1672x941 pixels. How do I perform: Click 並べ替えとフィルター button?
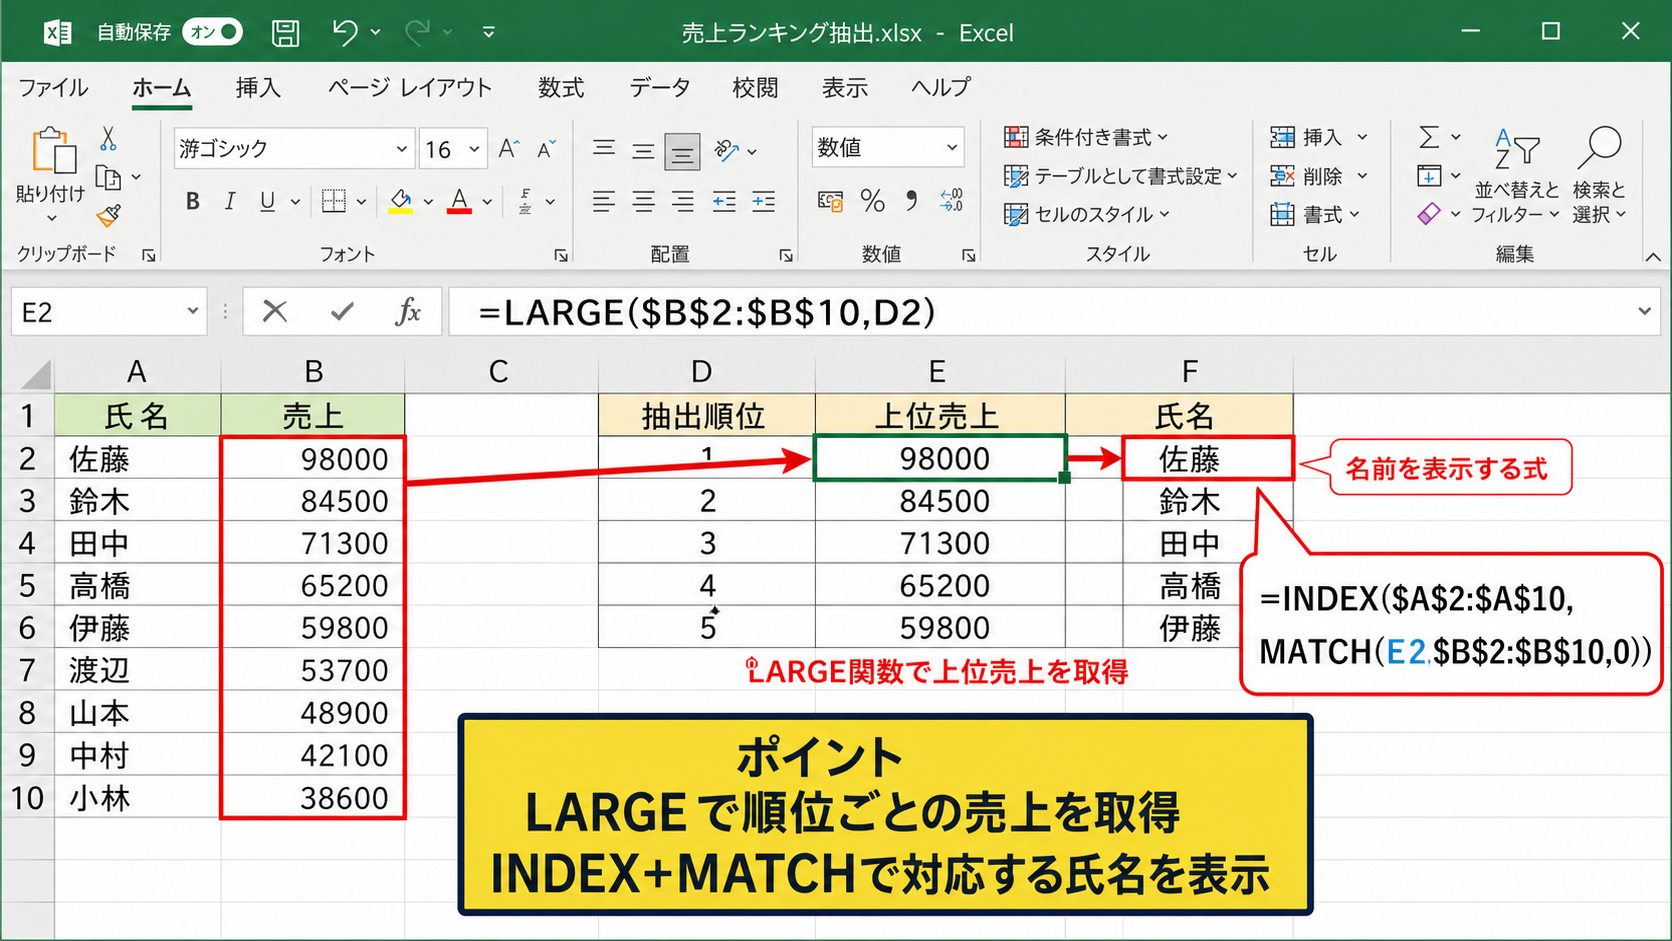(x=1516, y=175)
